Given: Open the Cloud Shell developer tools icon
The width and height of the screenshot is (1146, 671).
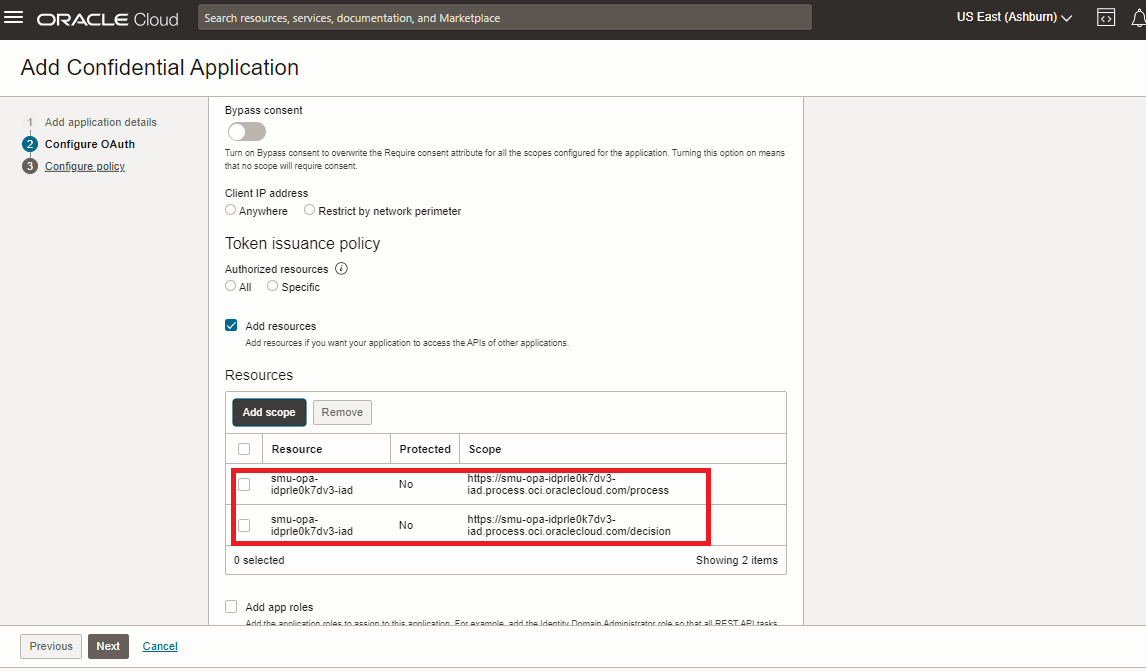Looking at the screenshot, I should [1105, 18].
